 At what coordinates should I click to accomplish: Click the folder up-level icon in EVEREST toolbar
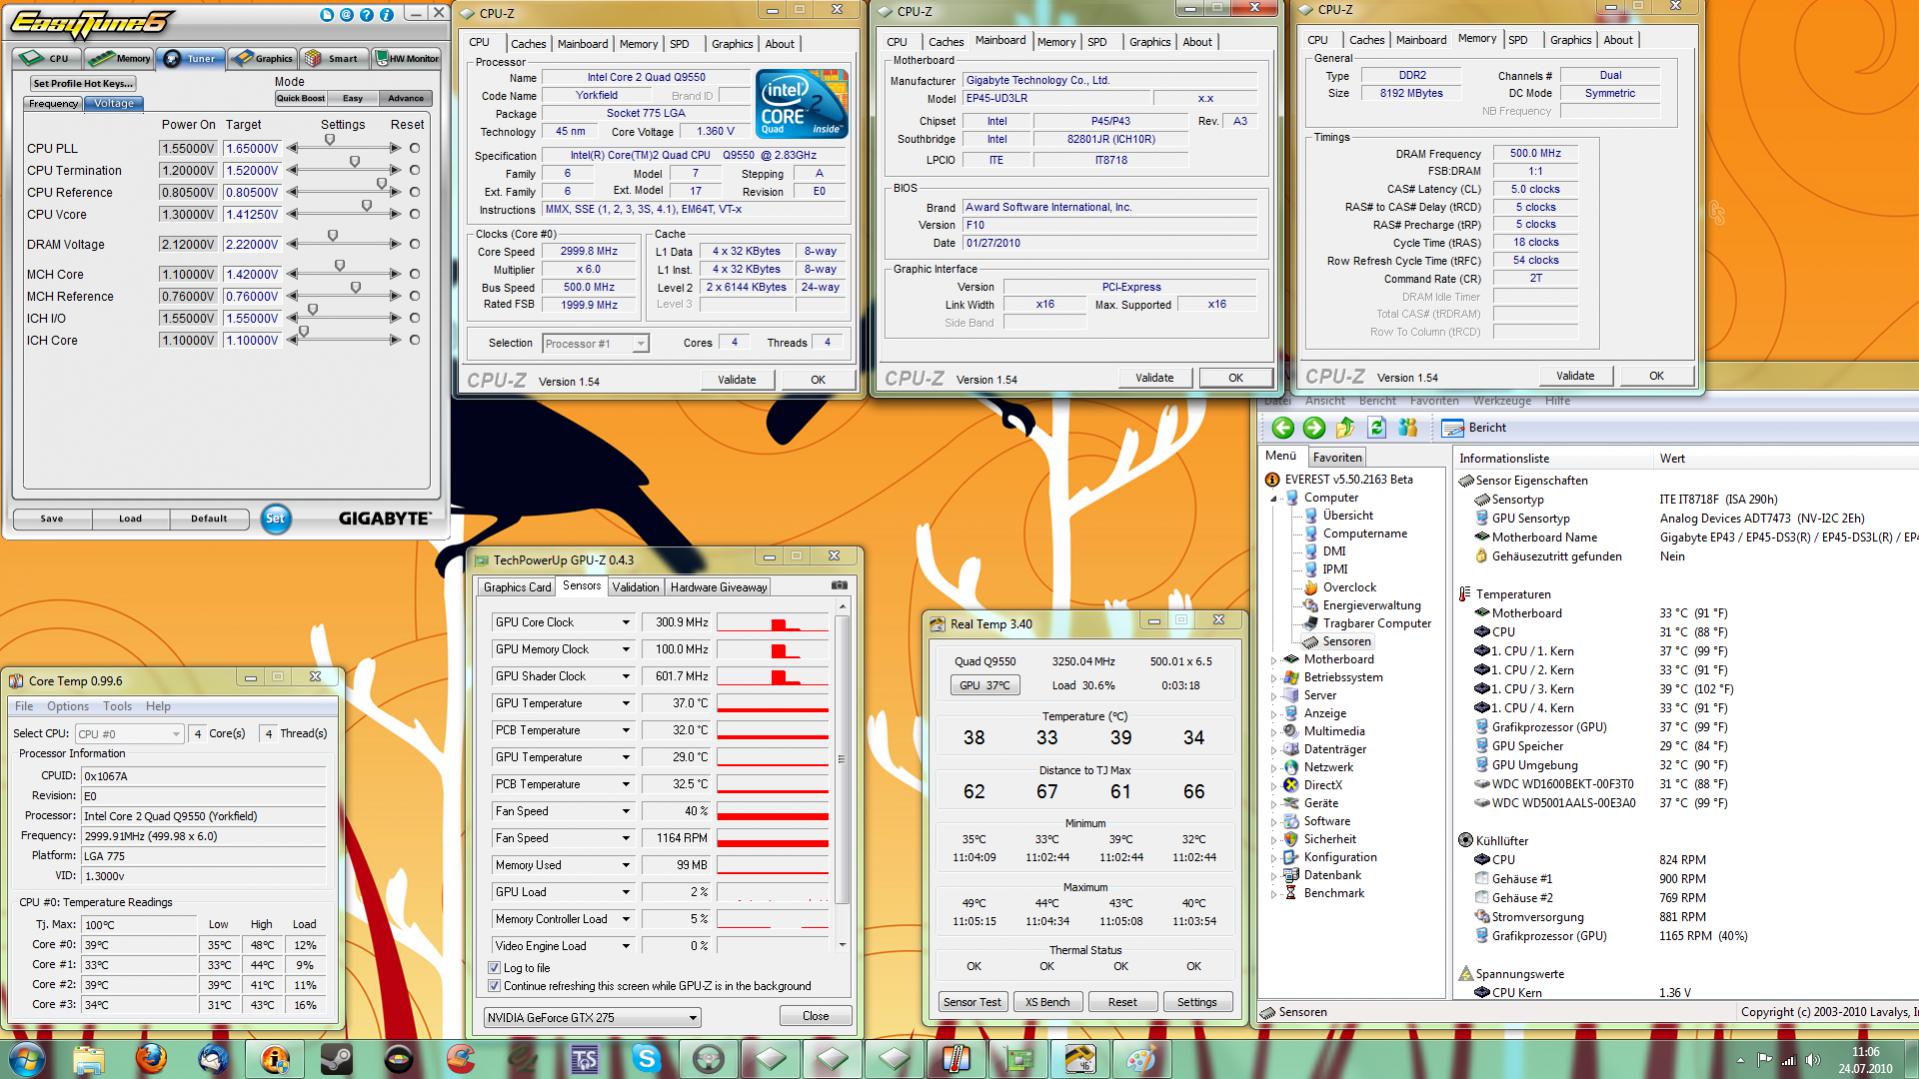[x=1345, y=428]
